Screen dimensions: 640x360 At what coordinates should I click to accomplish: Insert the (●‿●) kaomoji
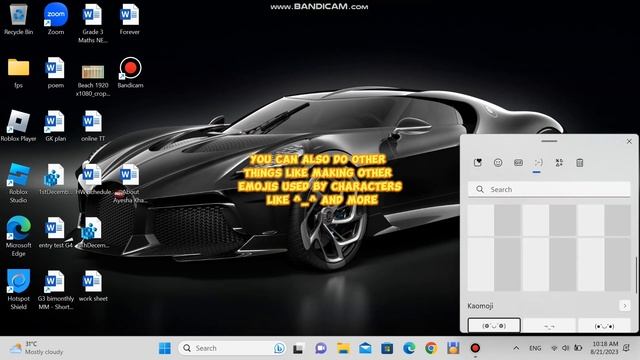tap(604, 325)
